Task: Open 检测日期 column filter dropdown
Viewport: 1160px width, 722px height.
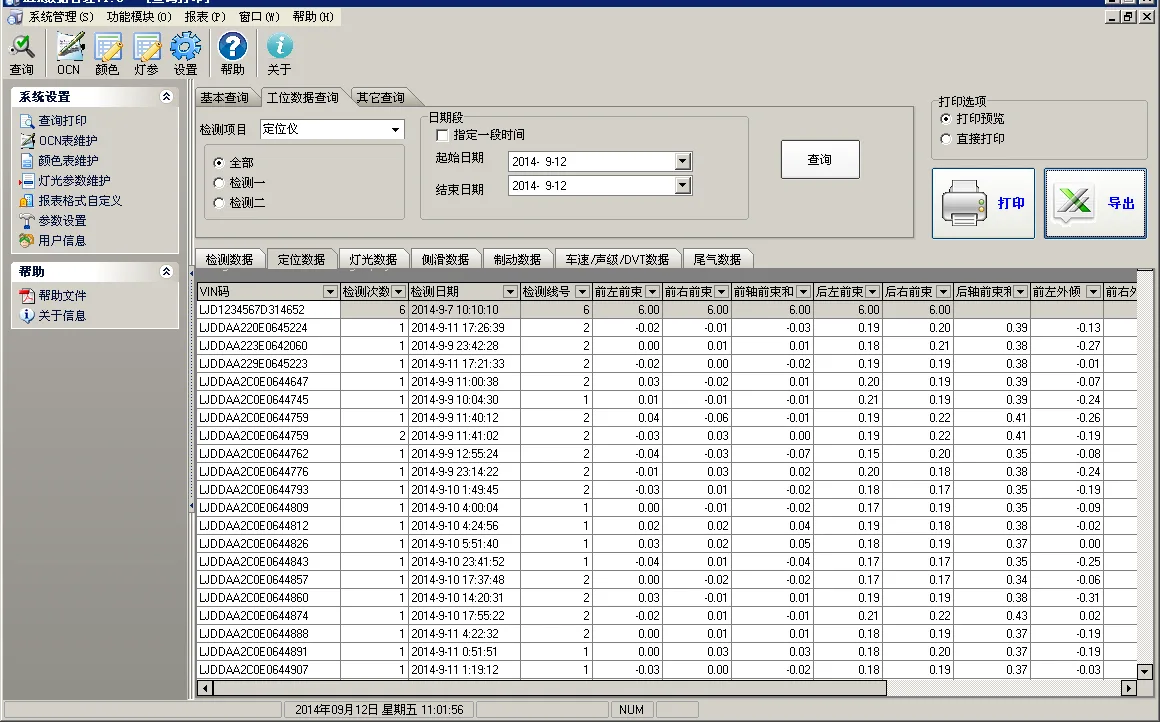Action: point(510,292)
